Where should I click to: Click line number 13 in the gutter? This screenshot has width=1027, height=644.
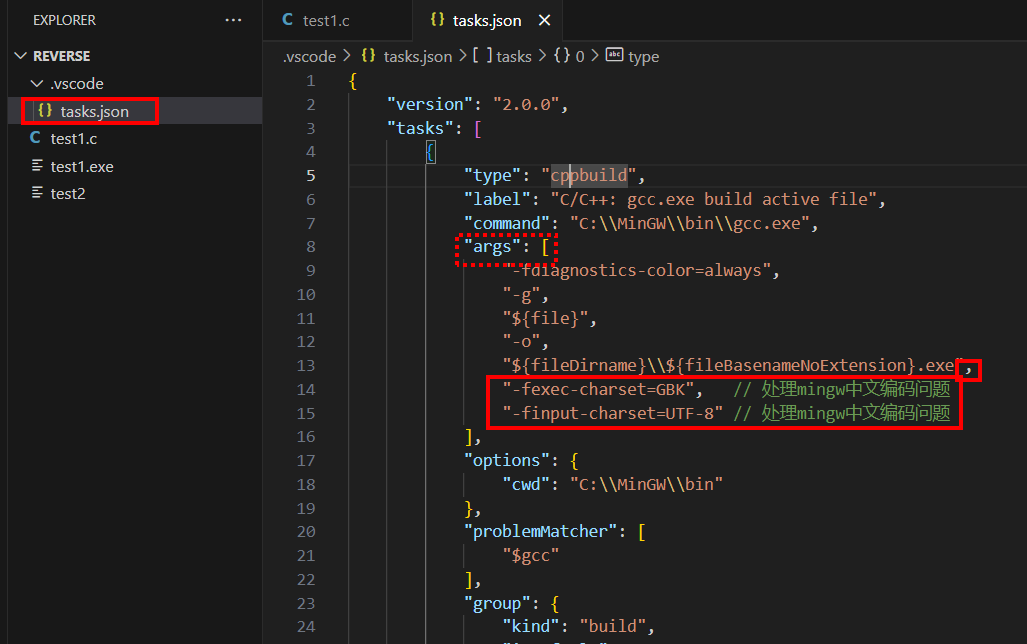pos(306,366)
